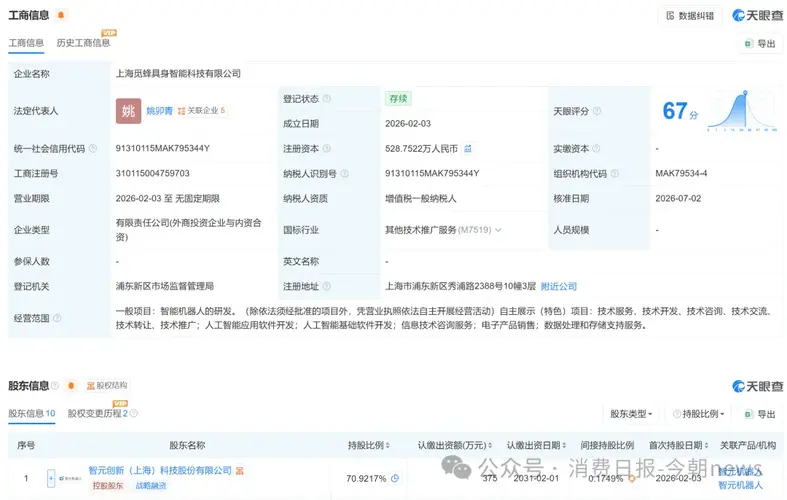Open 附近公司 nearby companies link
The image size is (787, 500).
click(559, 286)
